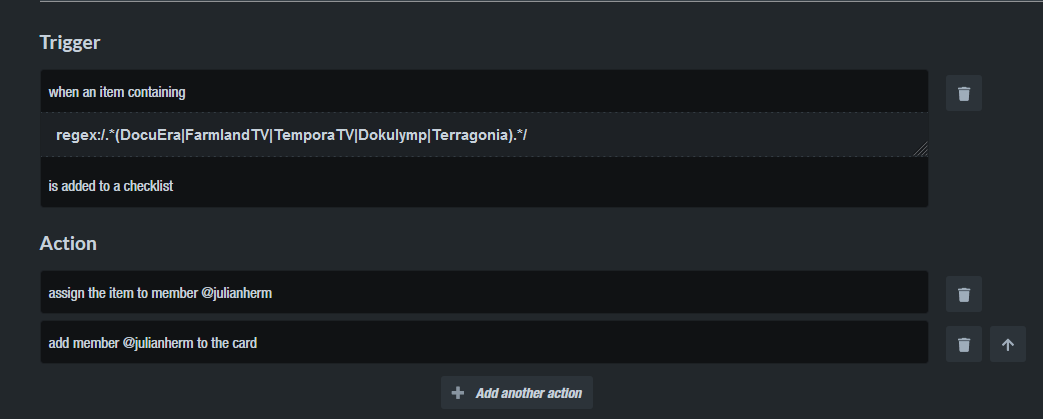Click the 'is added to a checklist' text
The image size is (1043, 419).
pyautogui.click(x=110, y=186)
